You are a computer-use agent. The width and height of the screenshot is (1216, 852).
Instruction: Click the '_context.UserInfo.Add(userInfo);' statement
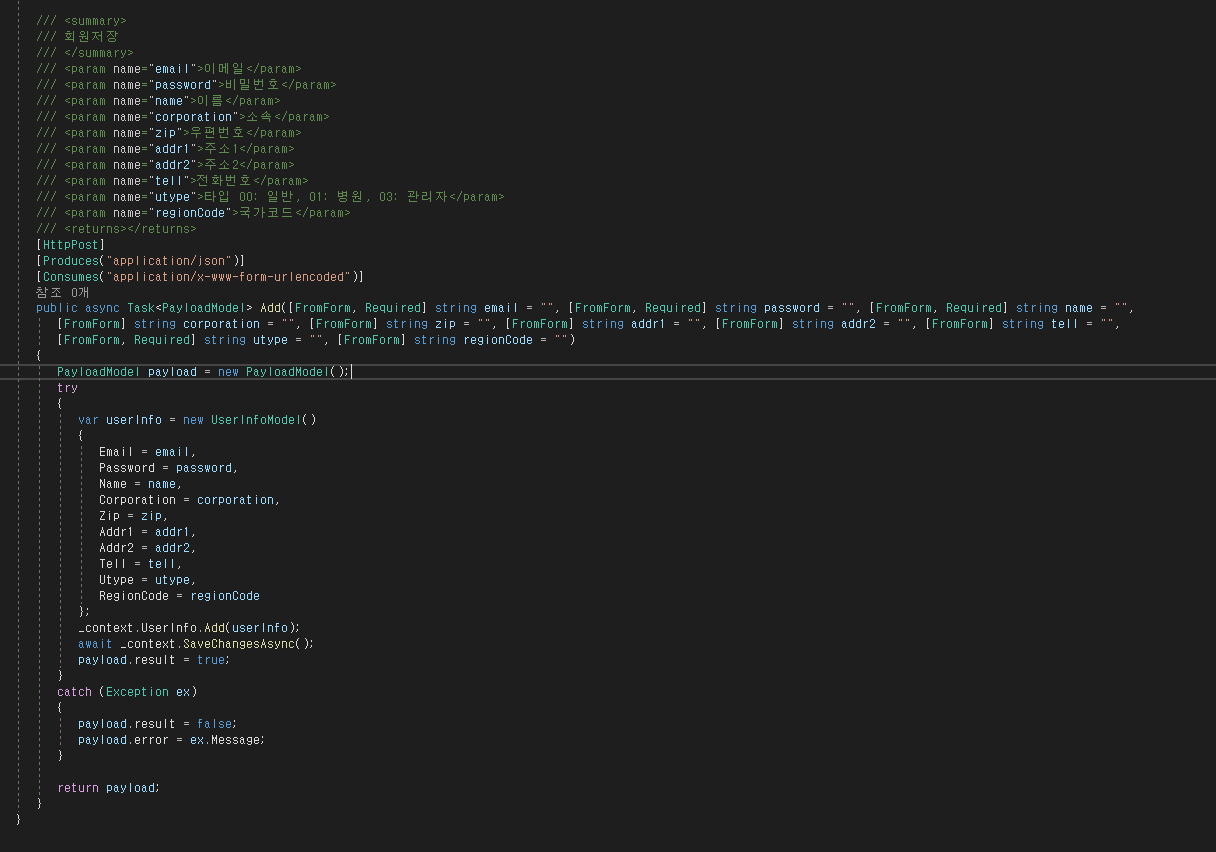click(189, 628)
